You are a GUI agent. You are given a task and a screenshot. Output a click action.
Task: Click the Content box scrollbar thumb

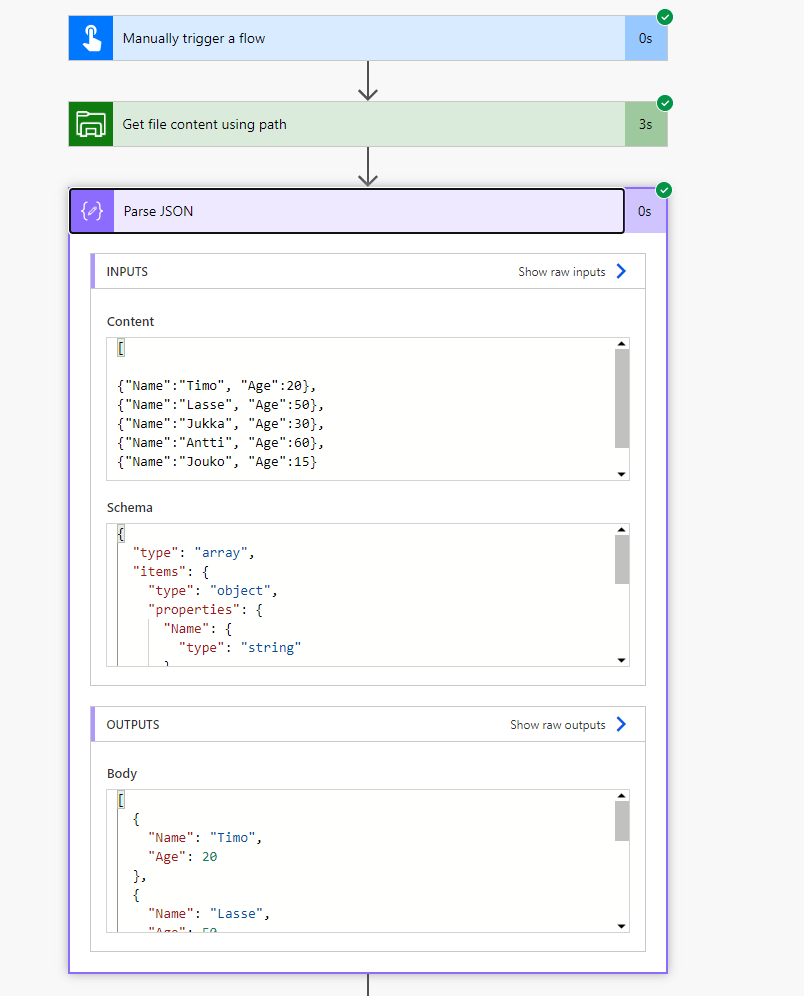point(621,397)
